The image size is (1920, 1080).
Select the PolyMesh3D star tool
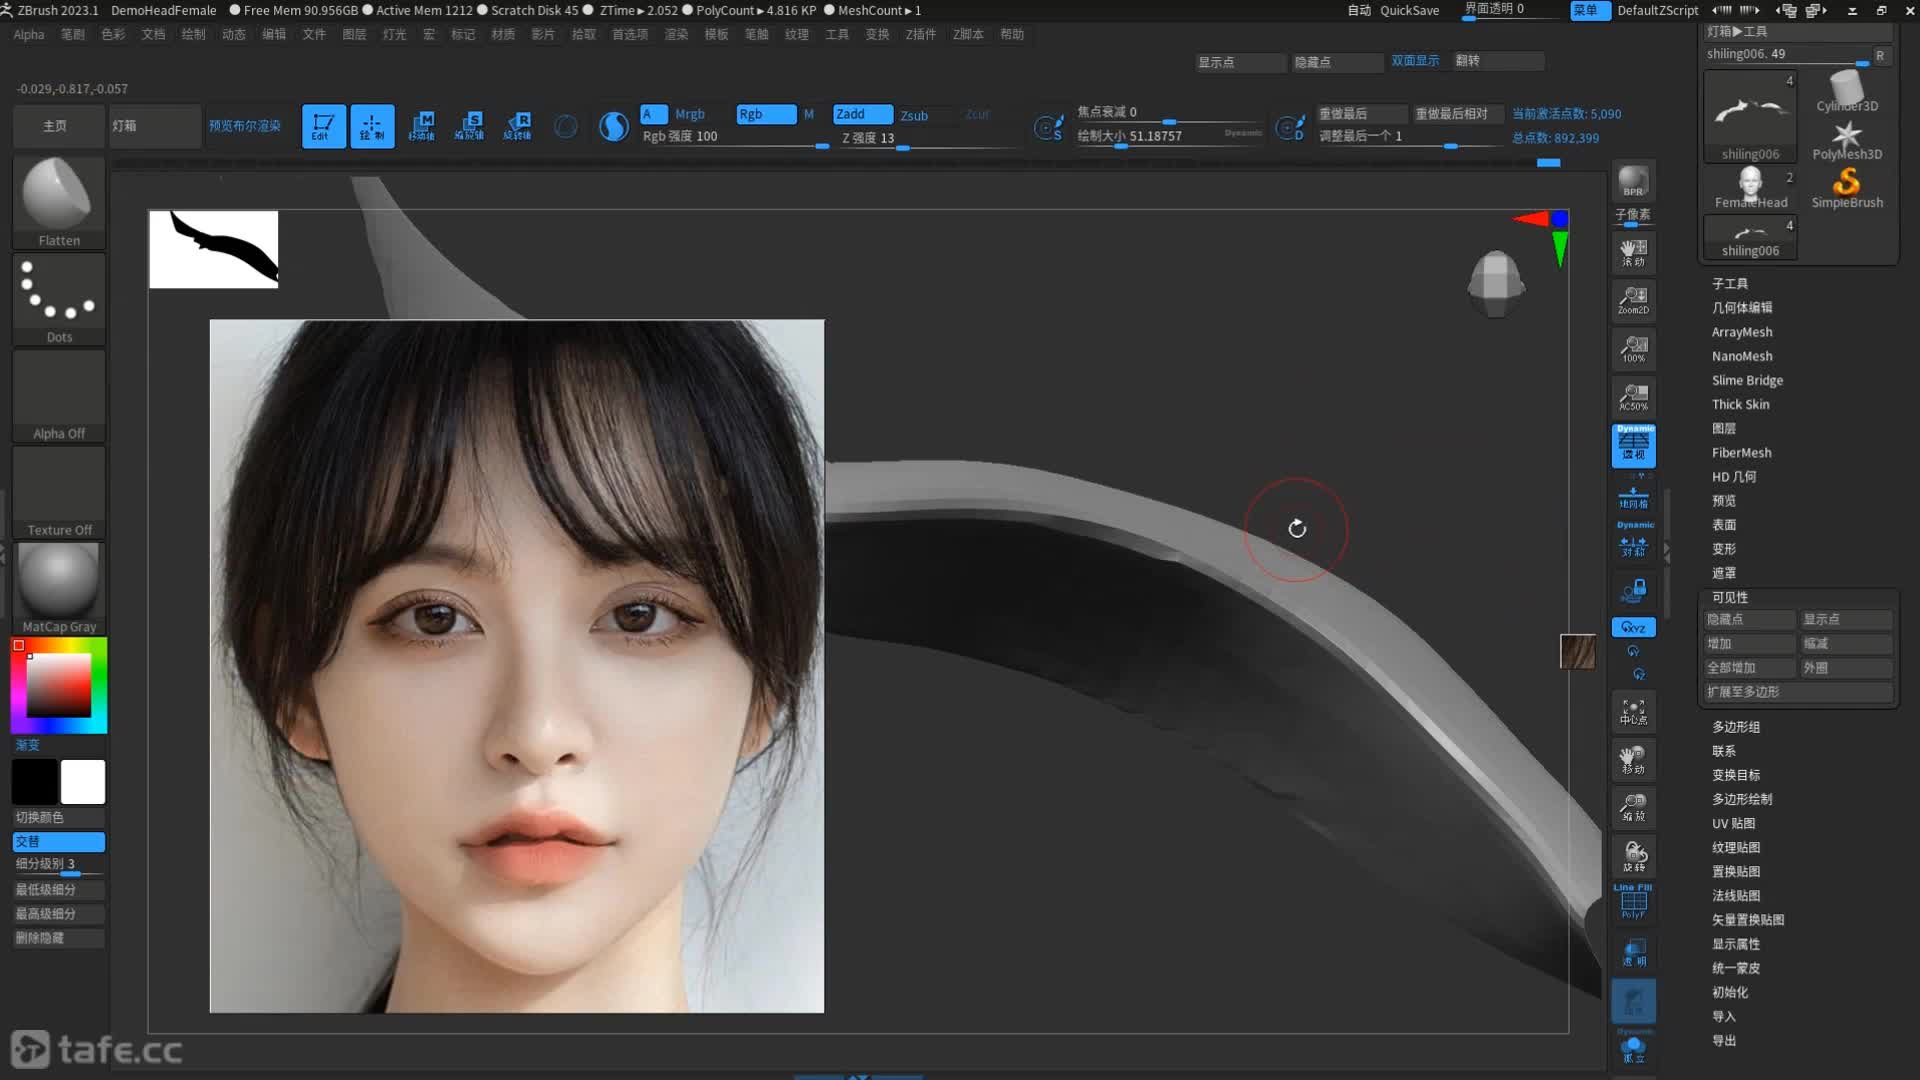pos(1847,141)
